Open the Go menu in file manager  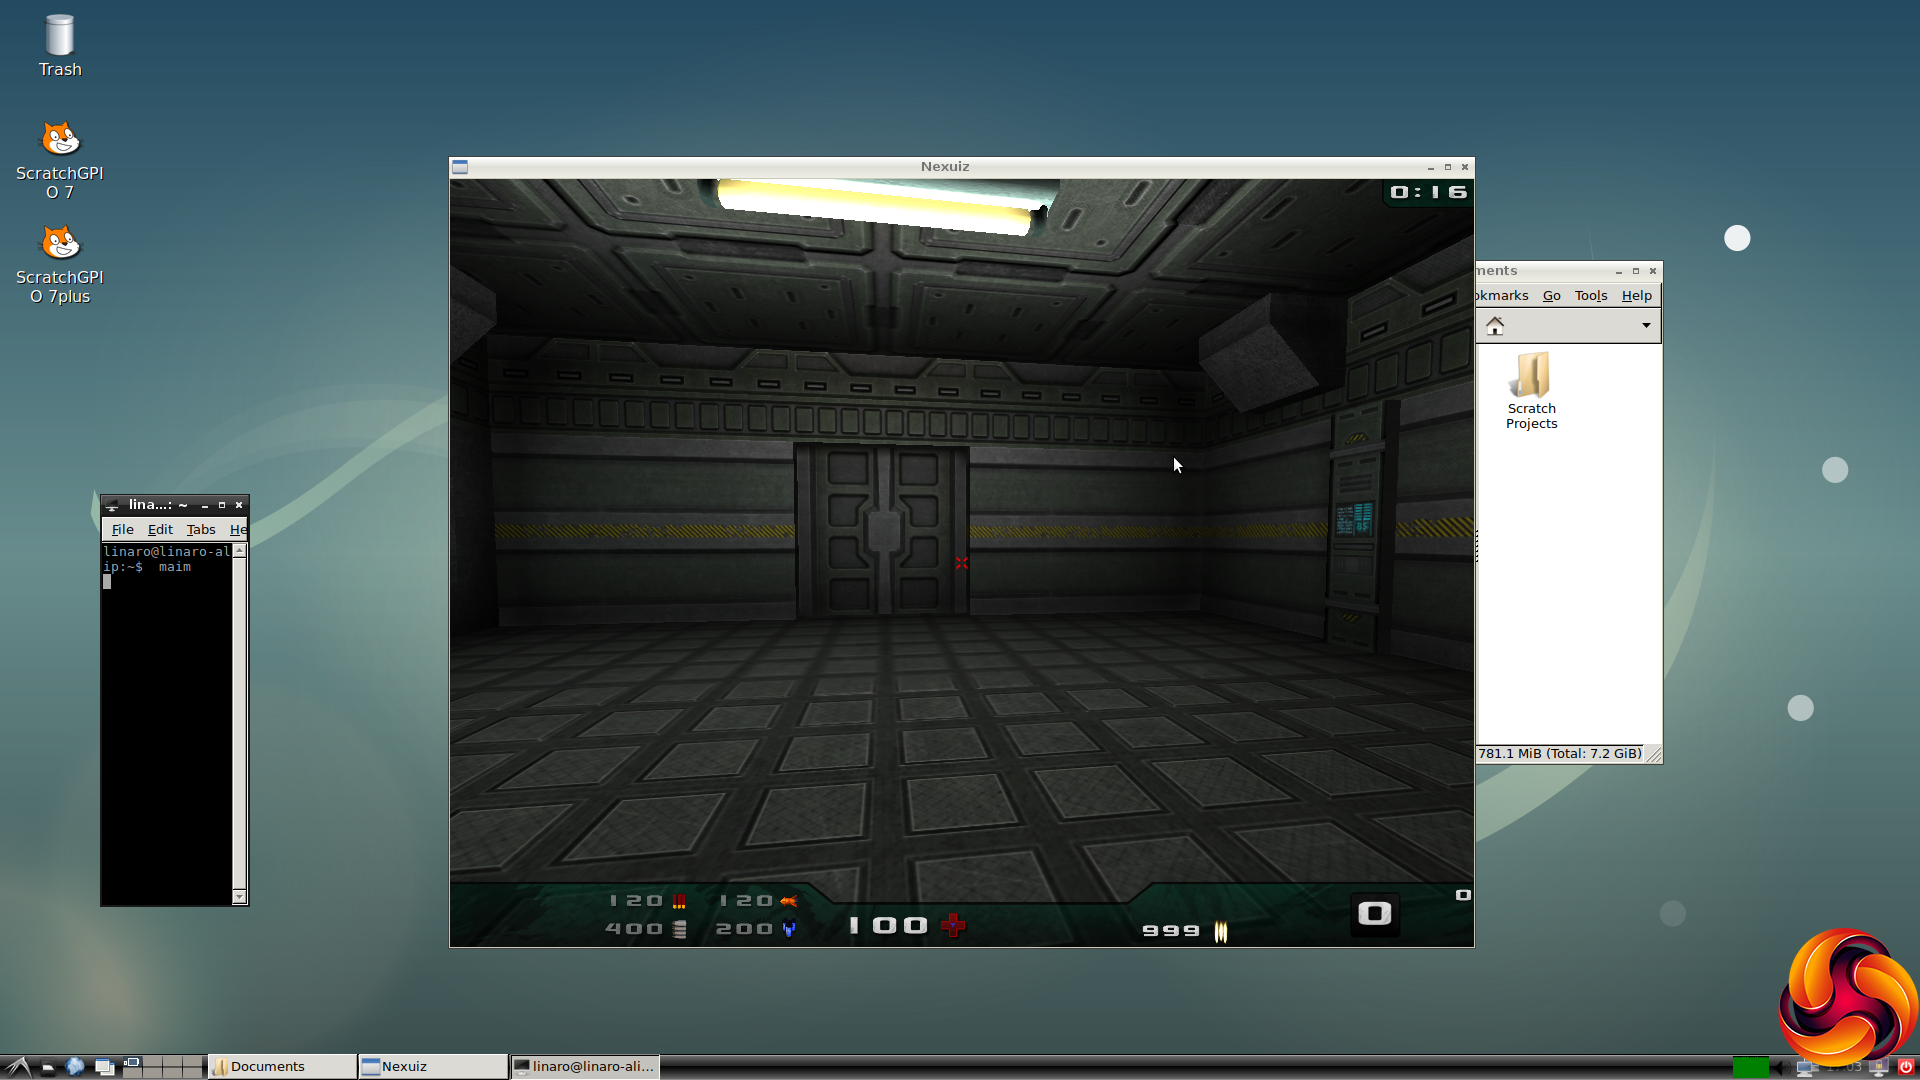1551,296
